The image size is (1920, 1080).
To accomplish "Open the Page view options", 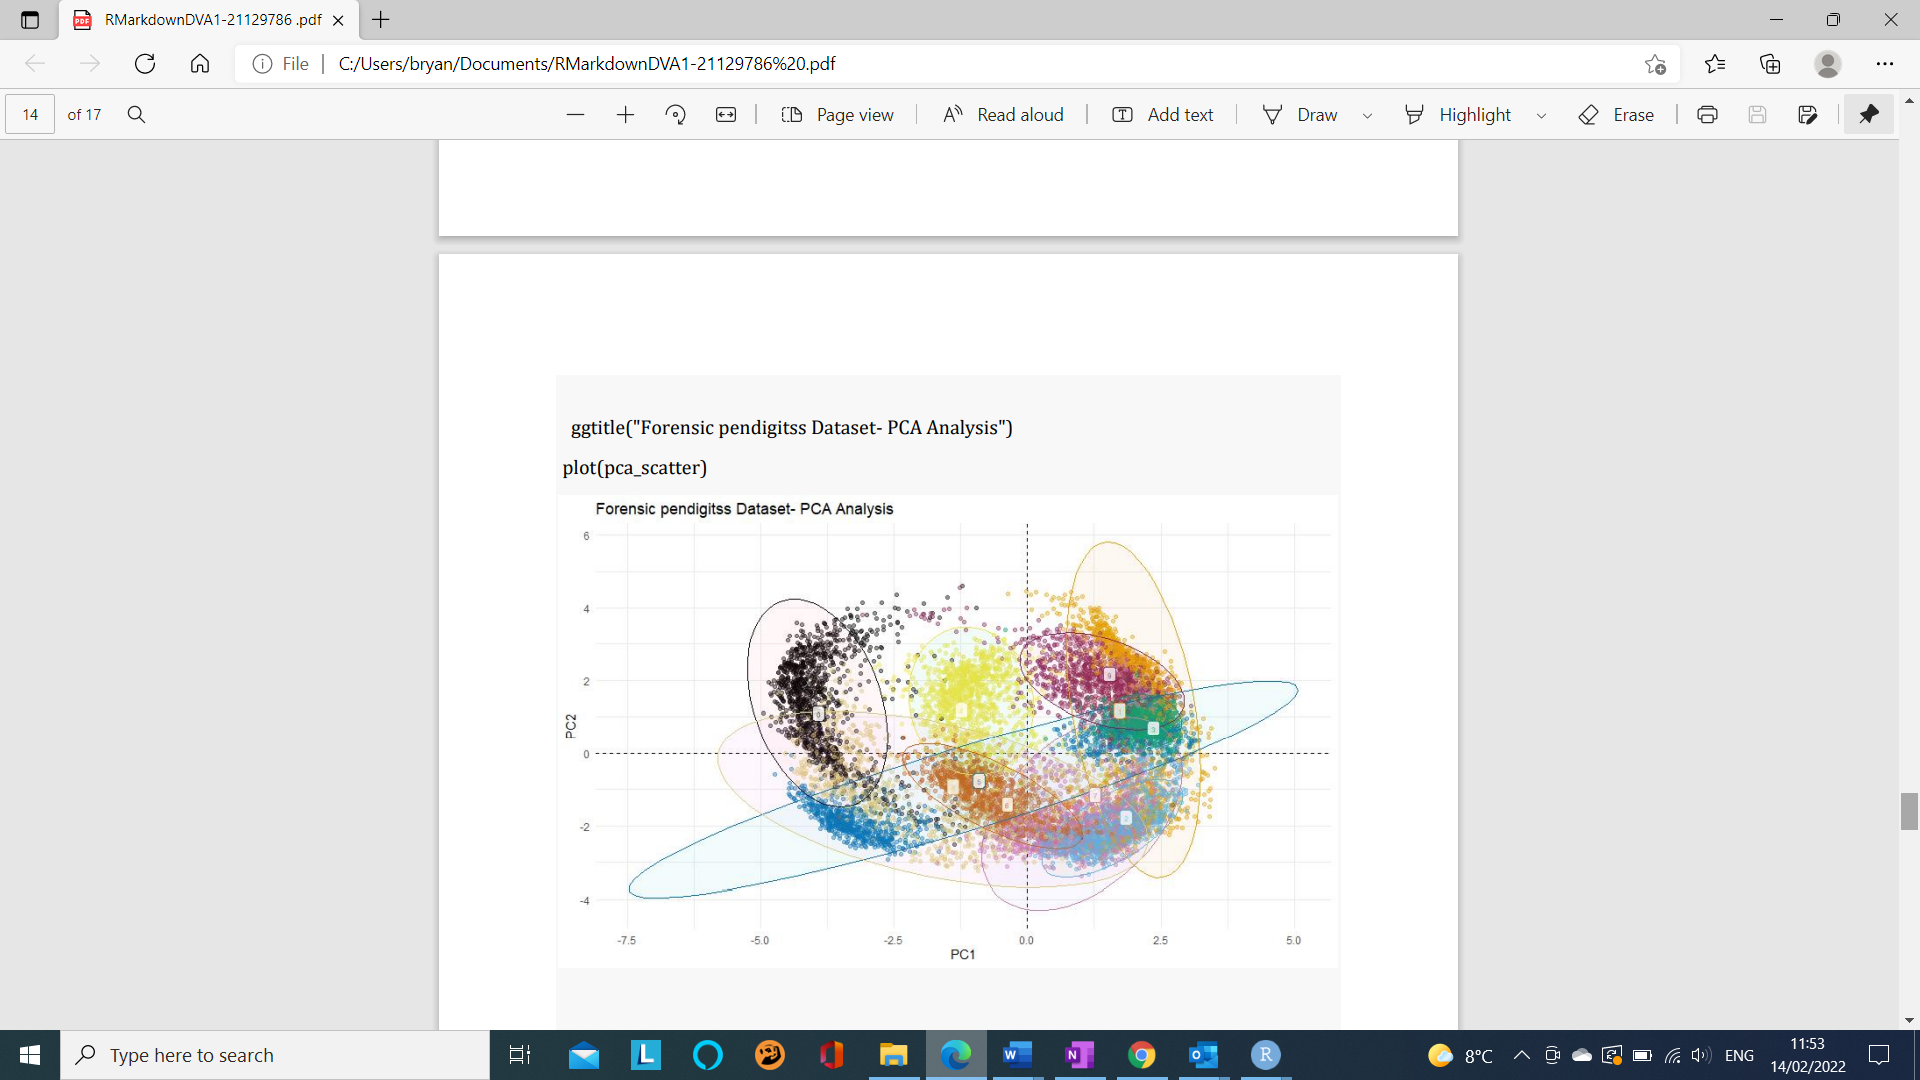I will coord(838,114).
